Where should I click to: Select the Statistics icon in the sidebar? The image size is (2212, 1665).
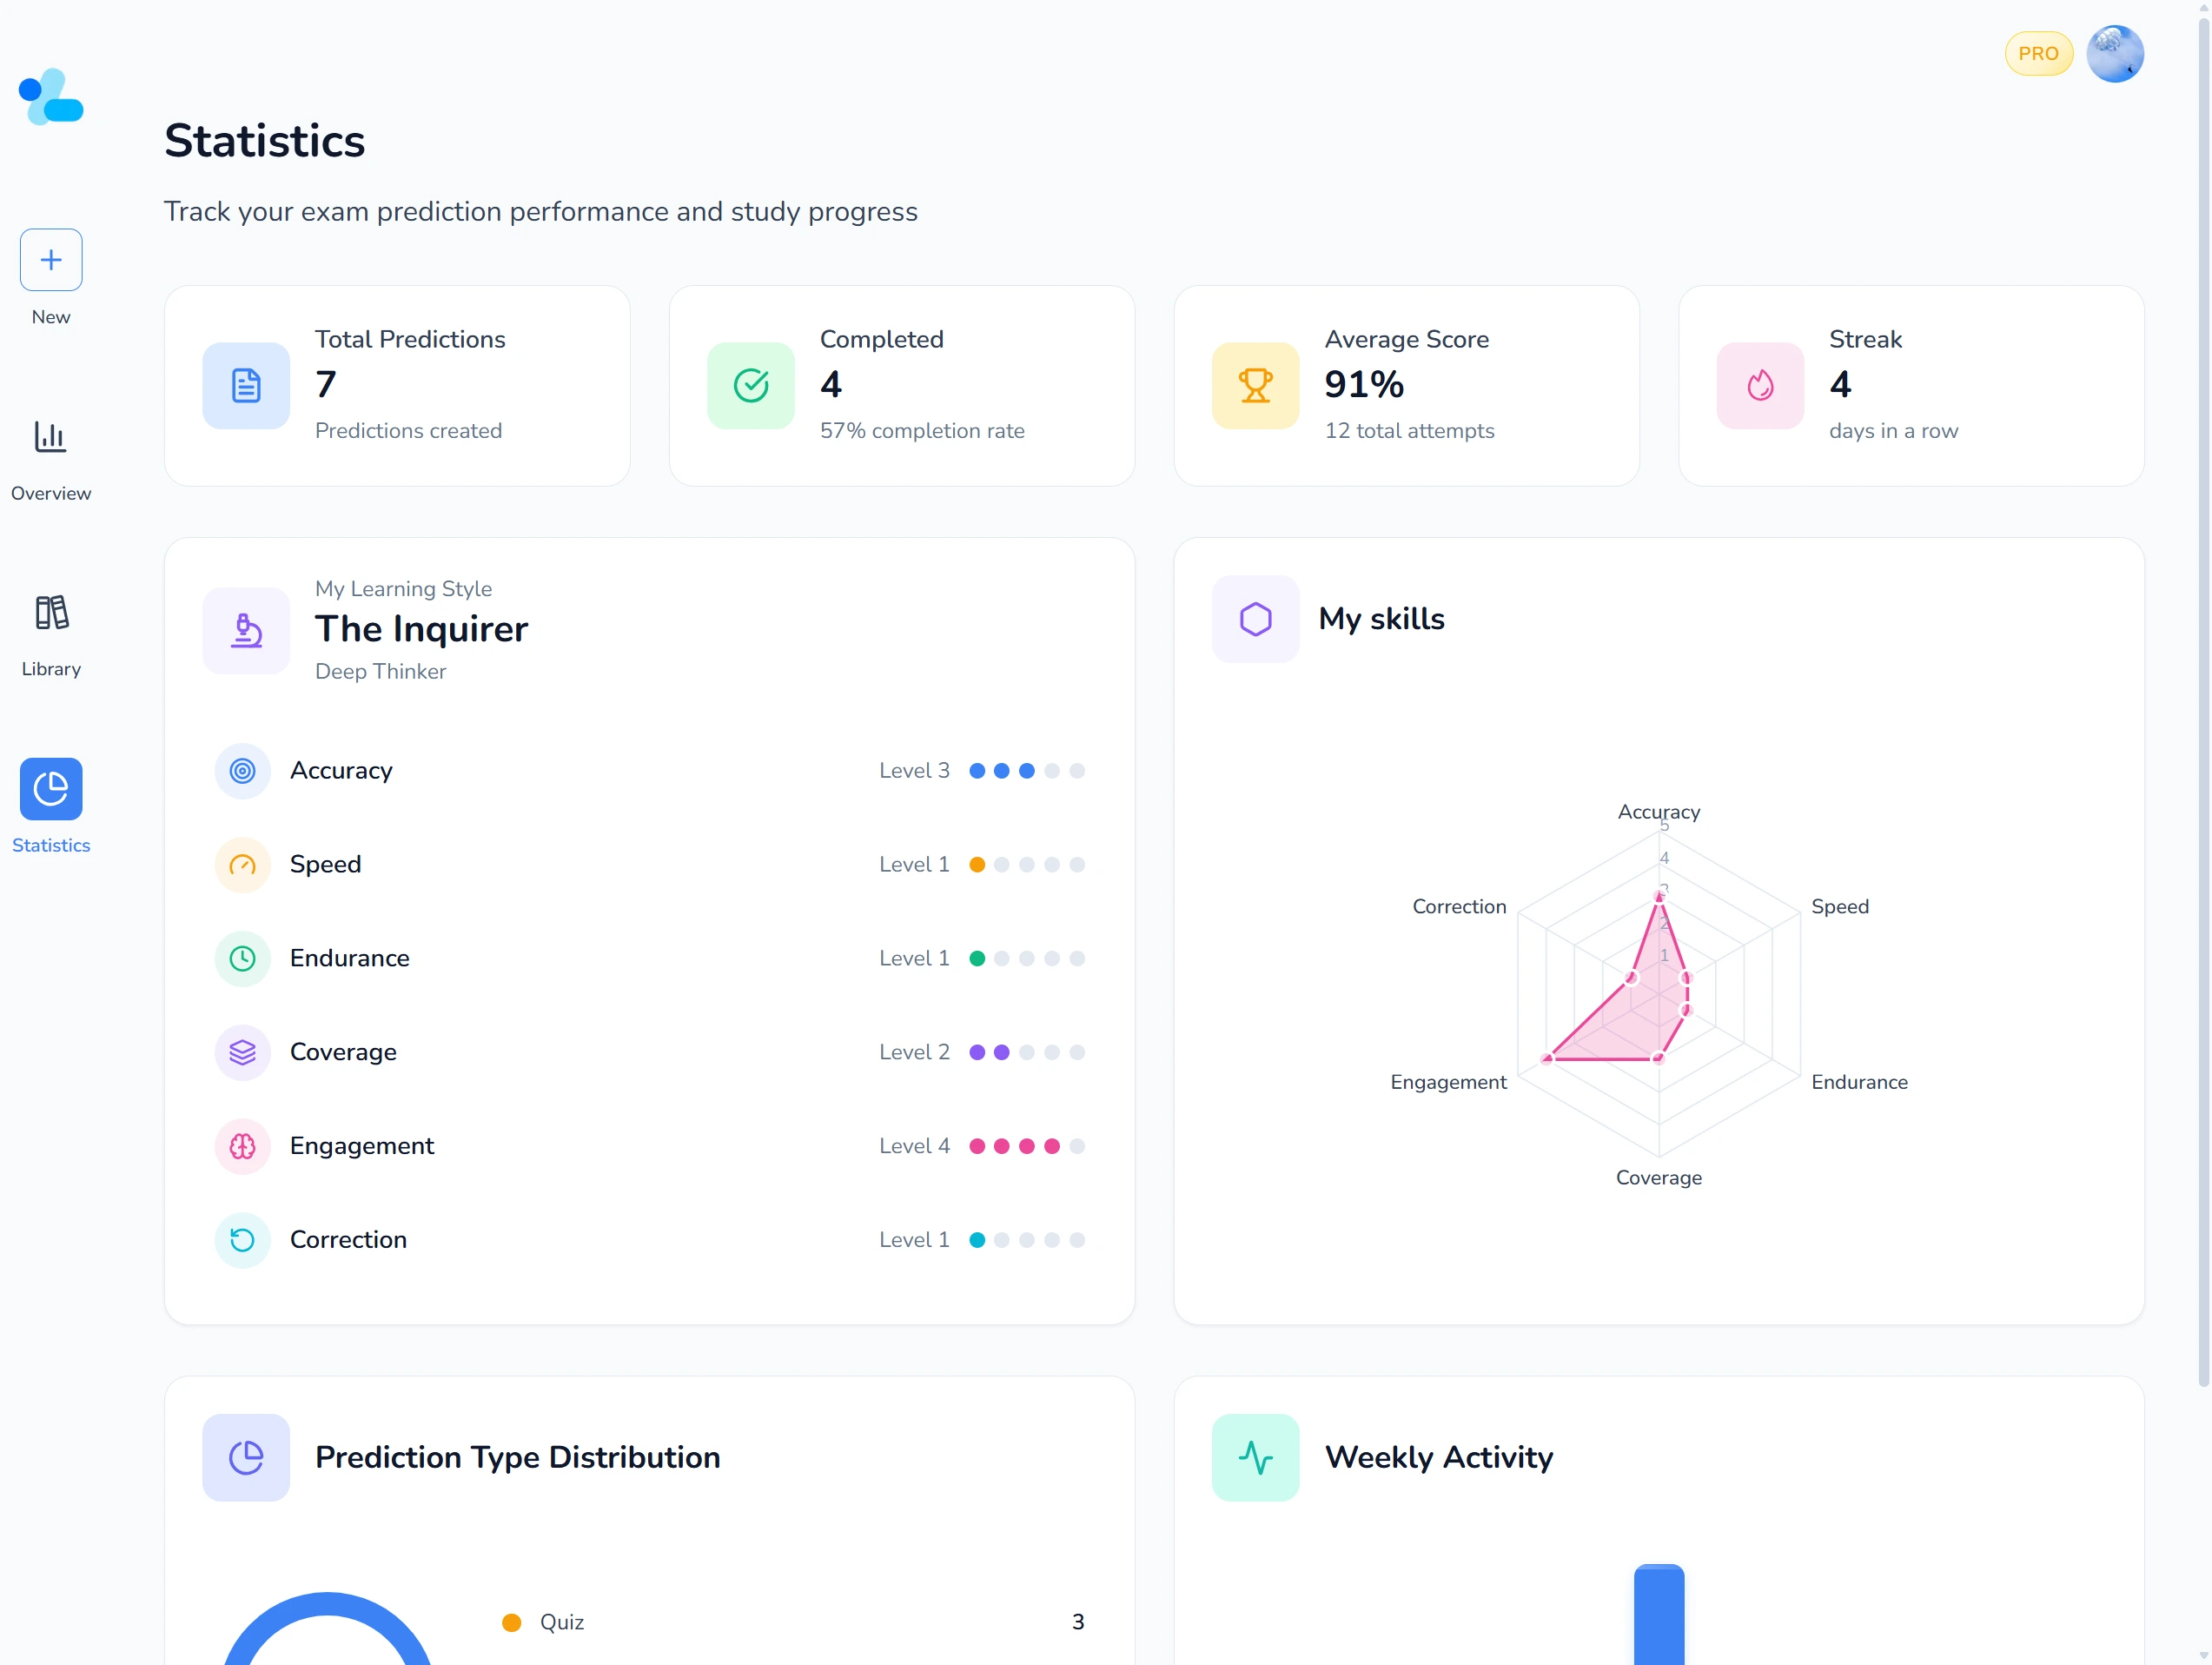click(x=50, y=789)
